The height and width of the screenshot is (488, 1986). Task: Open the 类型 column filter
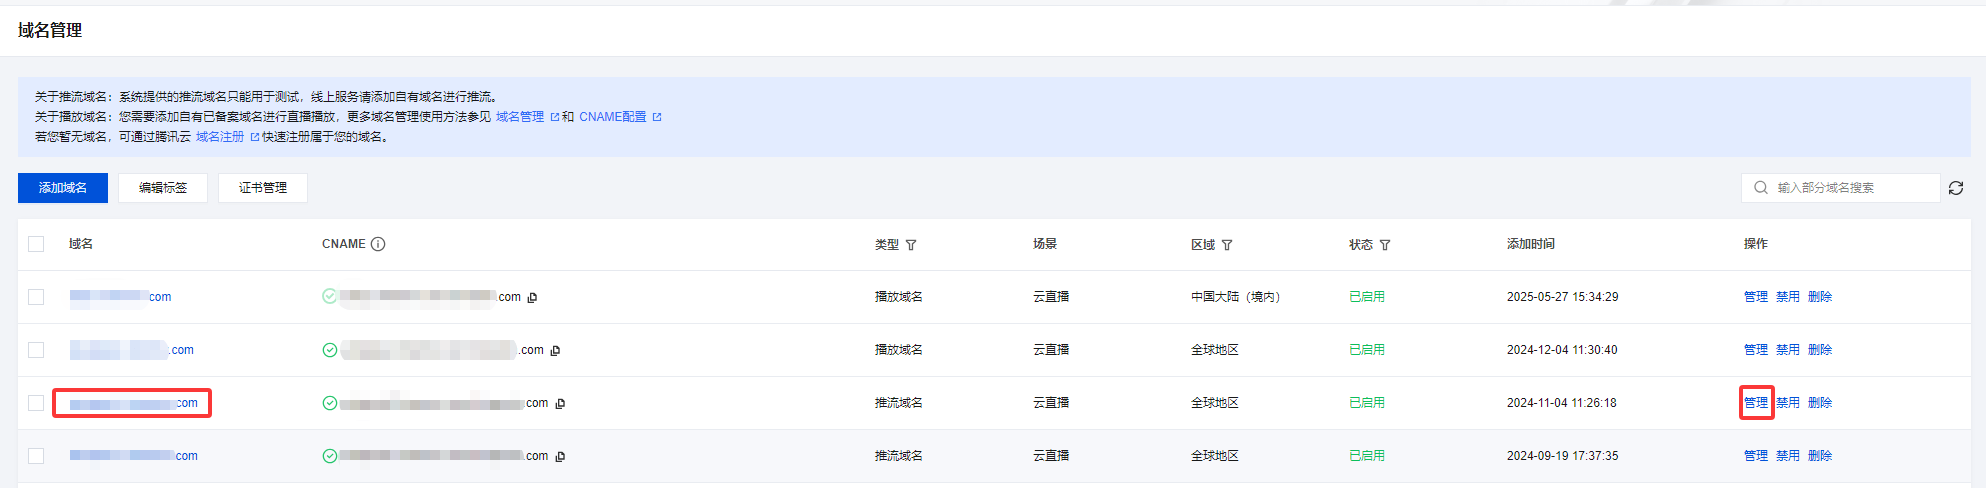(x=911, y=245)
